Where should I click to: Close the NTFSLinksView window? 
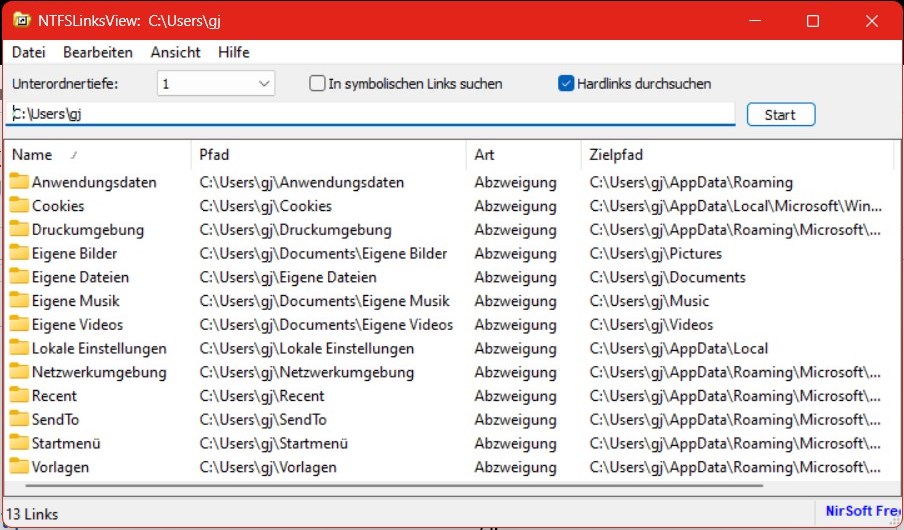click(872, 21)
